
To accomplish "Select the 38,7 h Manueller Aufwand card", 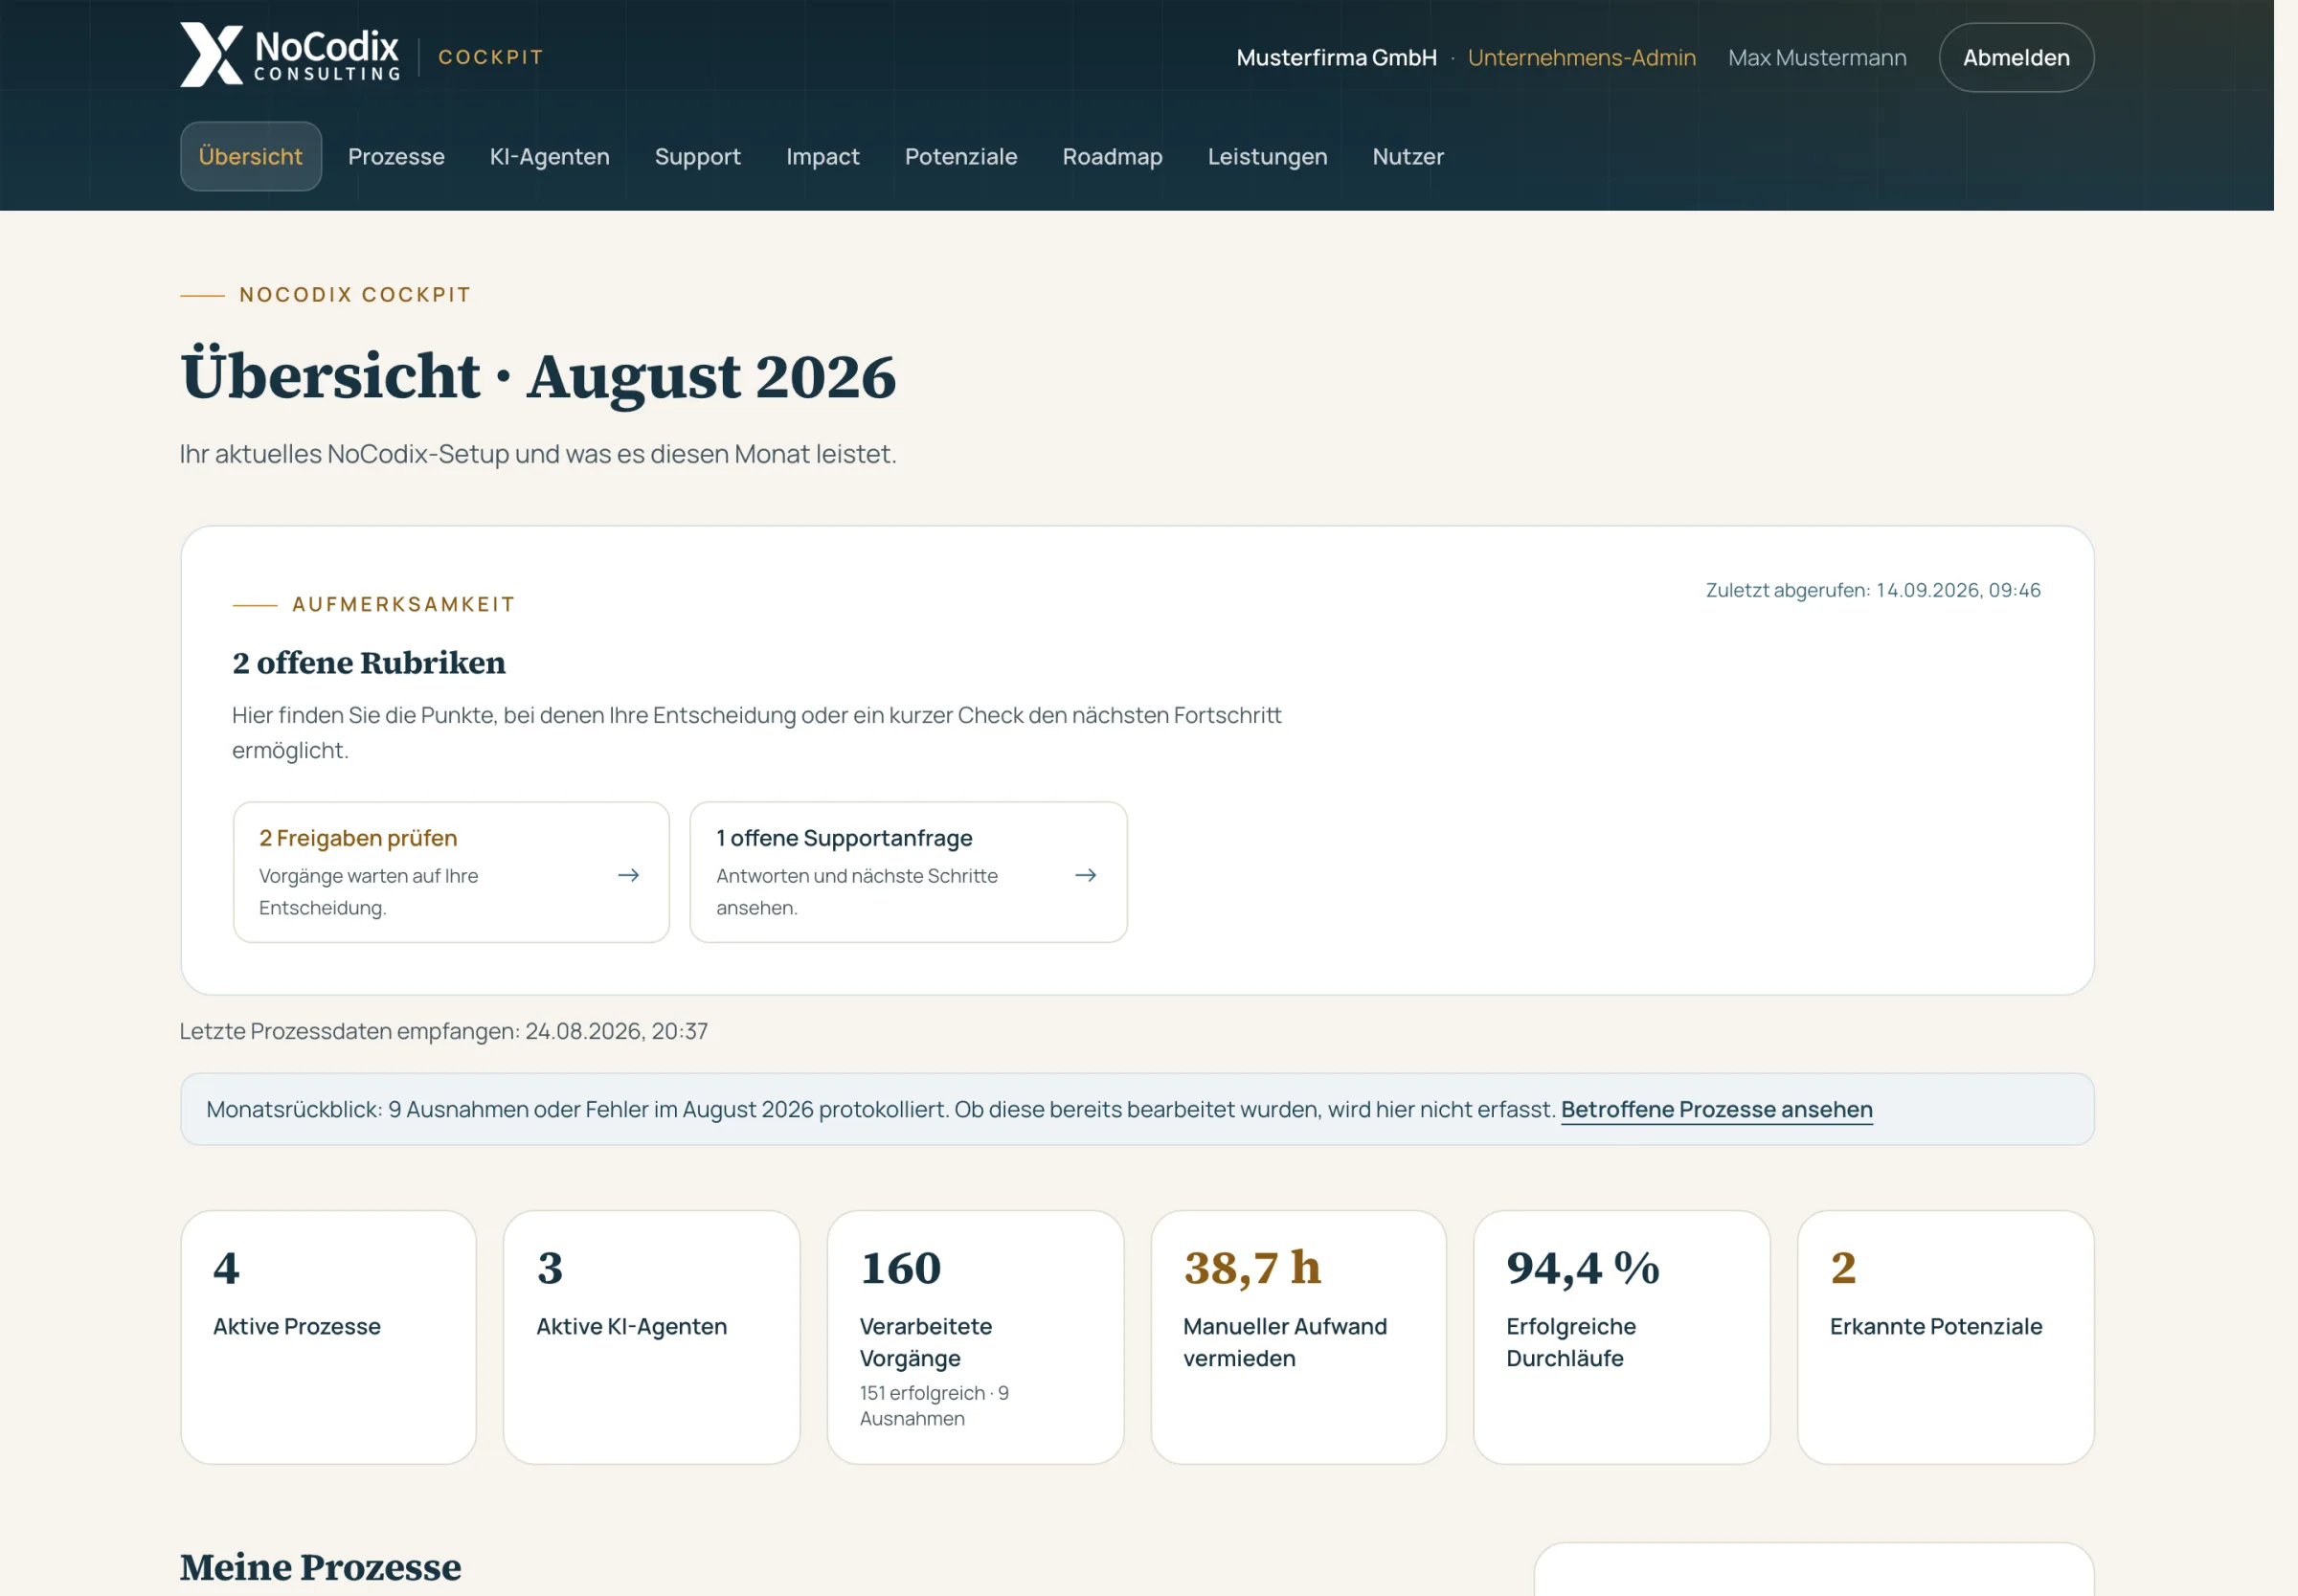I will (1298, 1337).
